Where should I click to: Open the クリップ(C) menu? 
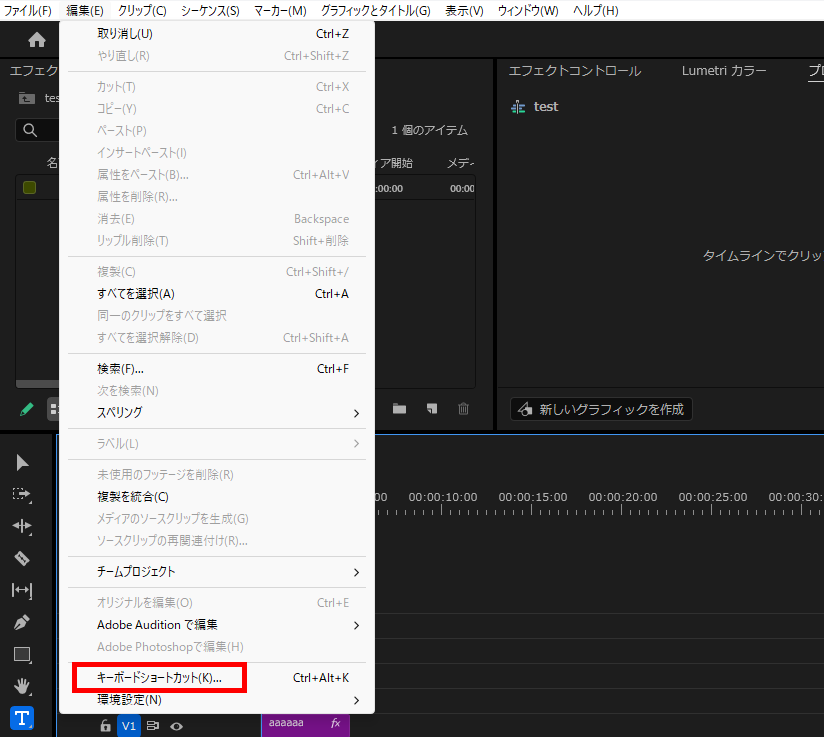point(142,11)
